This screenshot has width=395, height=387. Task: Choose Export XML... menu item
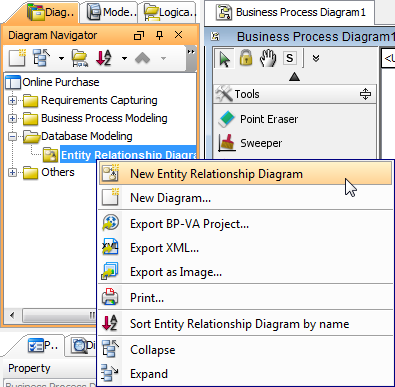point(245,248)
